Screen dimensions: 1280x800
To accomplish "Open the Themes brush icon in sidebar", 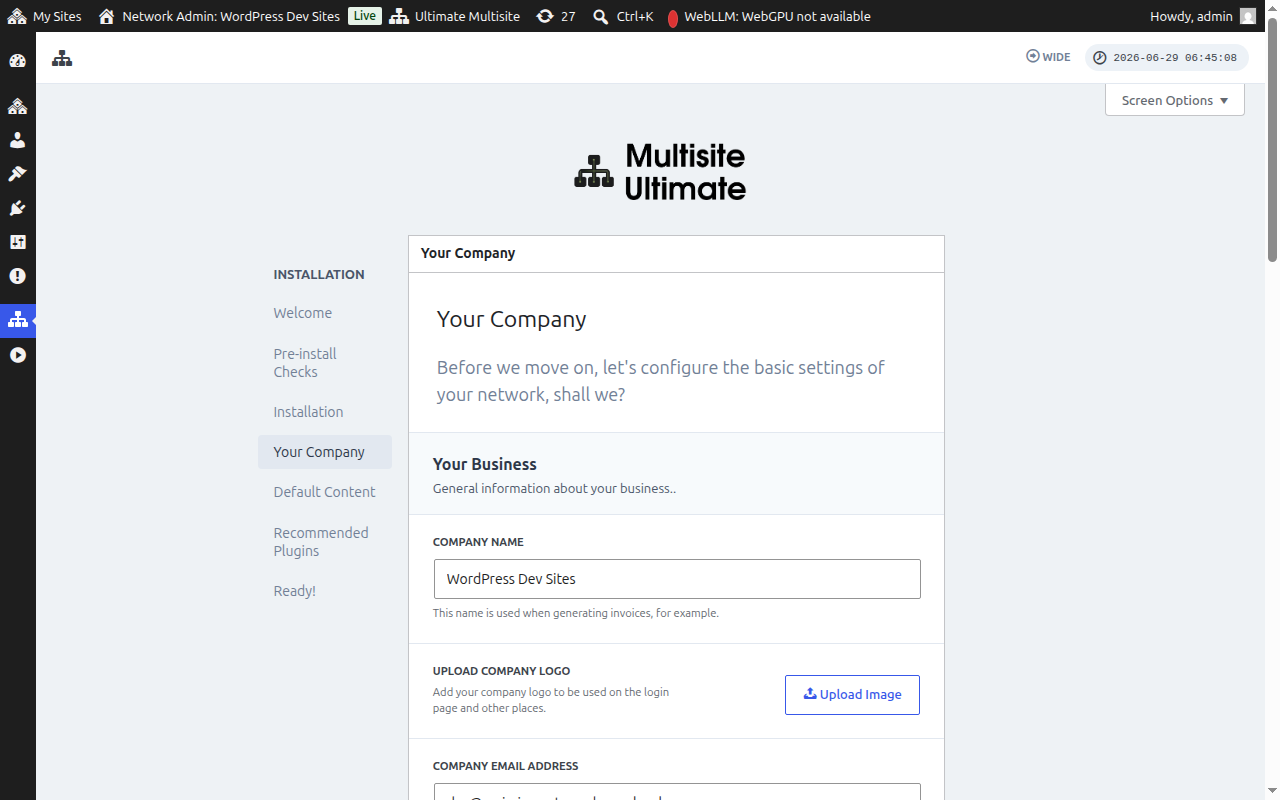I will coord(17,174).
